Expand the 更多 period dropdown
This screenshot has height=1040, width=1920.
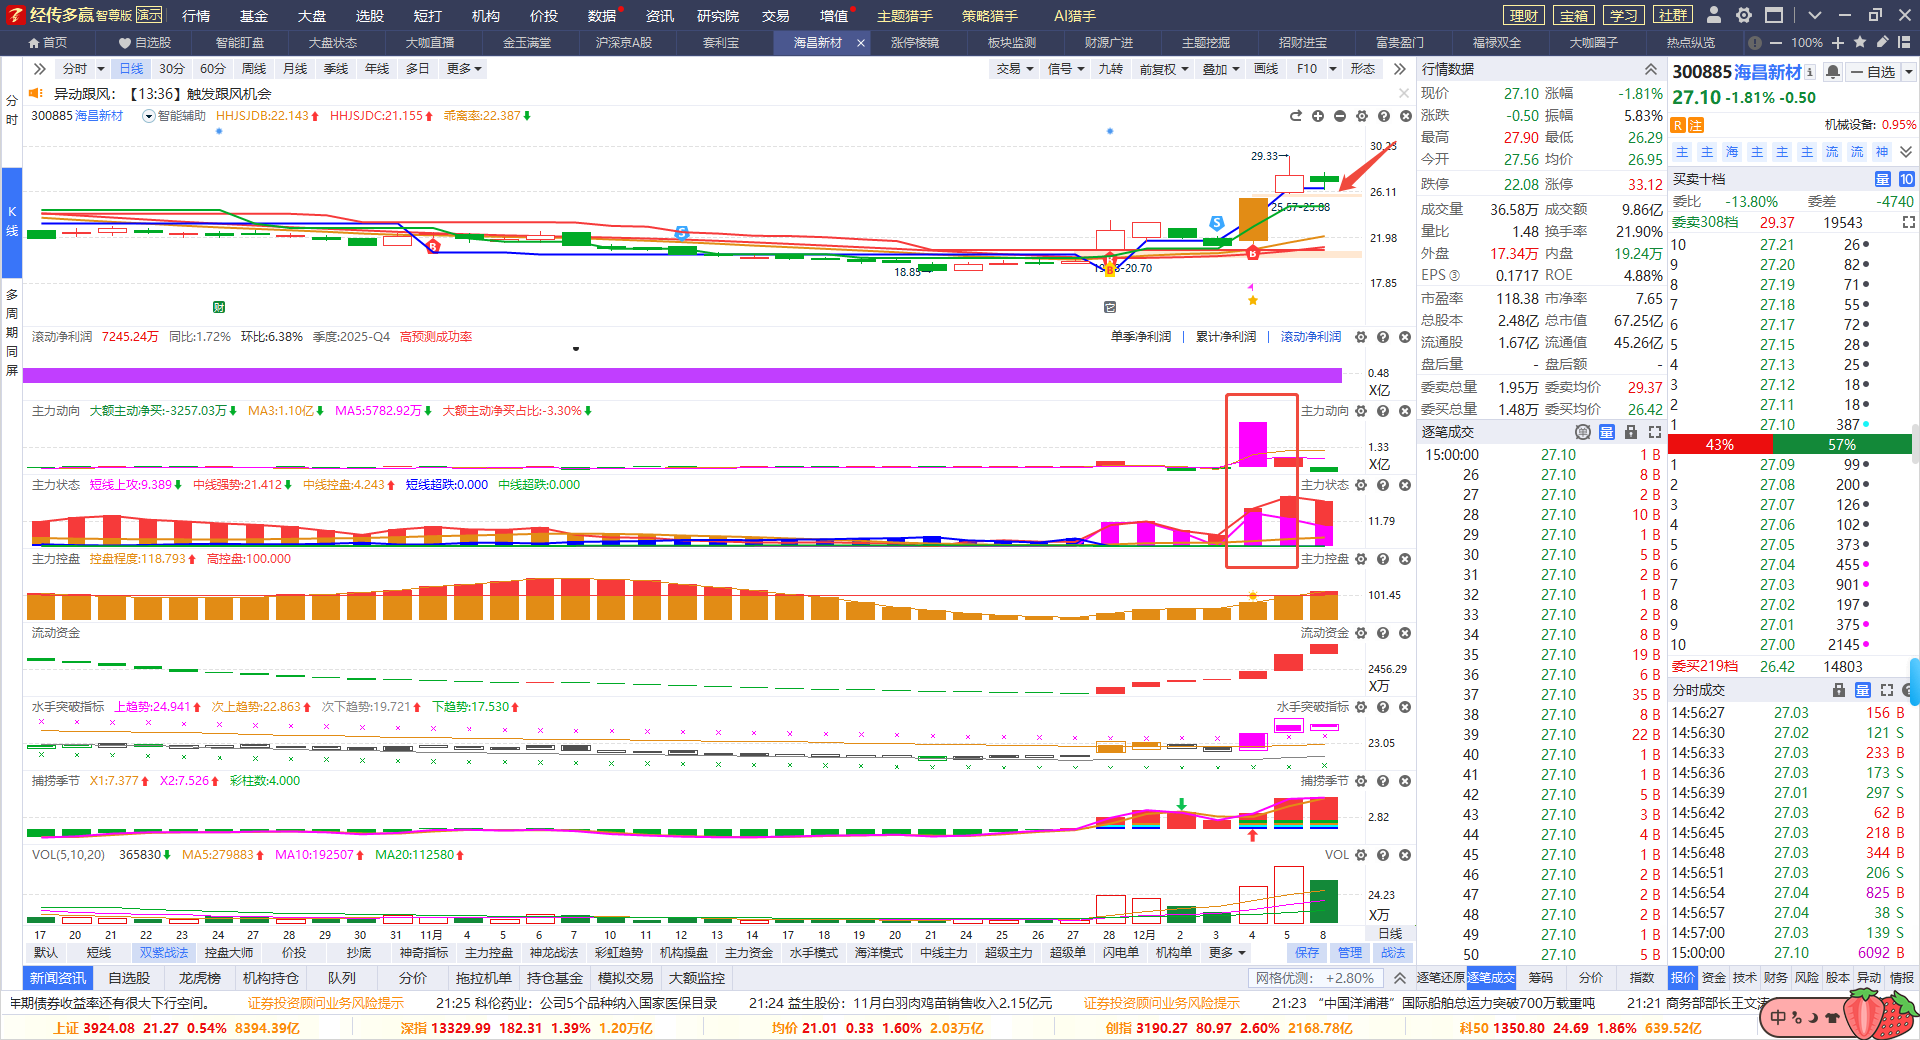click(x=464, y=69)
